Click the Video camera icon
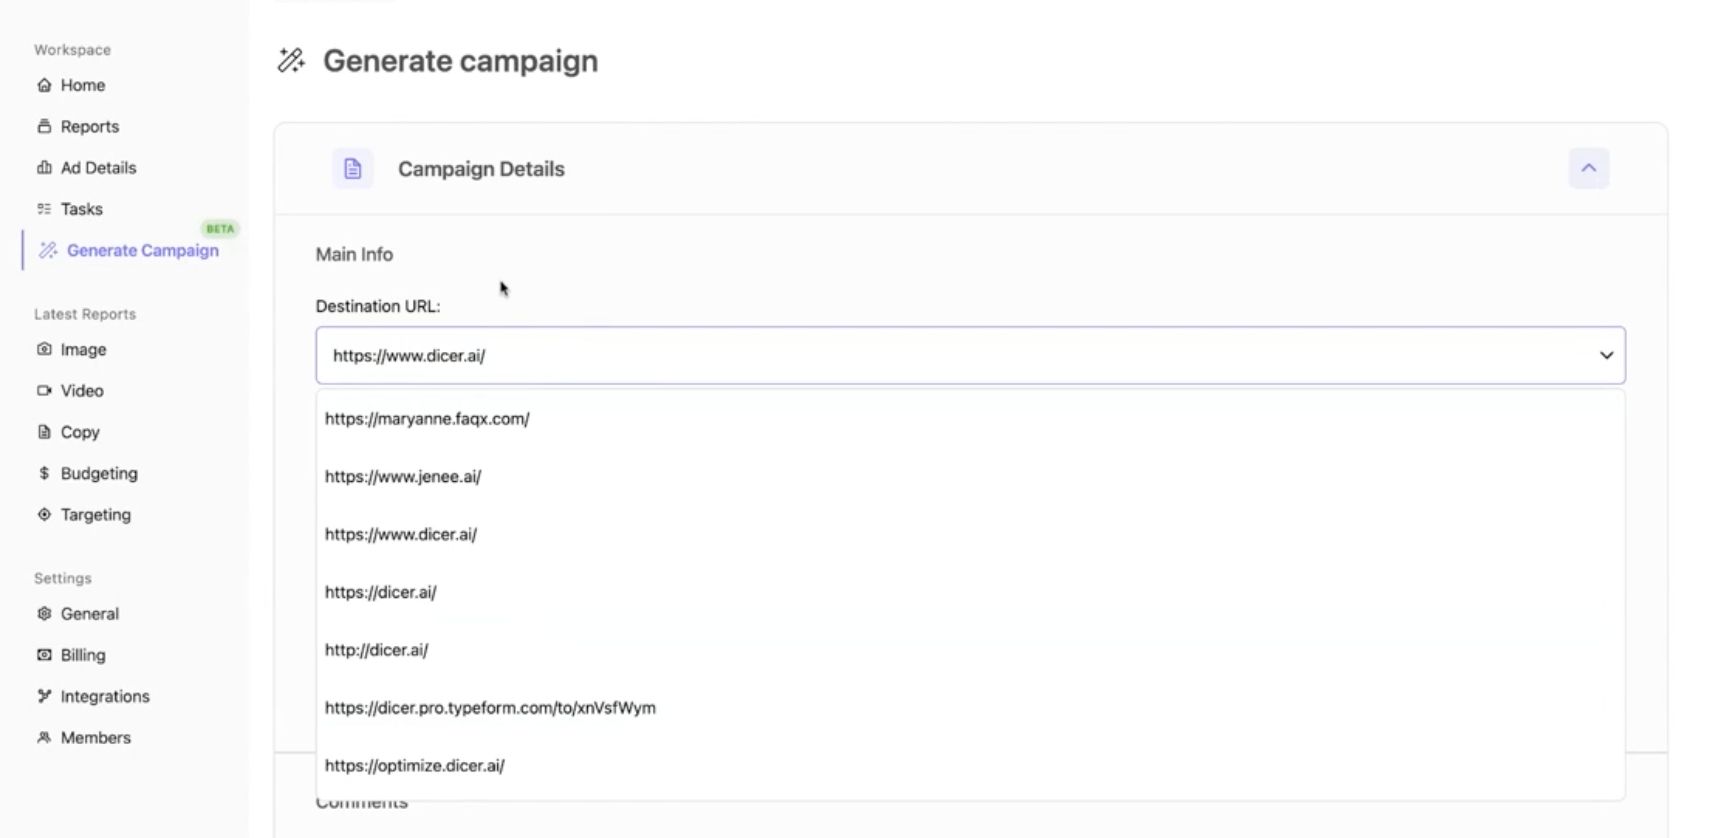 tap(44, 391)
